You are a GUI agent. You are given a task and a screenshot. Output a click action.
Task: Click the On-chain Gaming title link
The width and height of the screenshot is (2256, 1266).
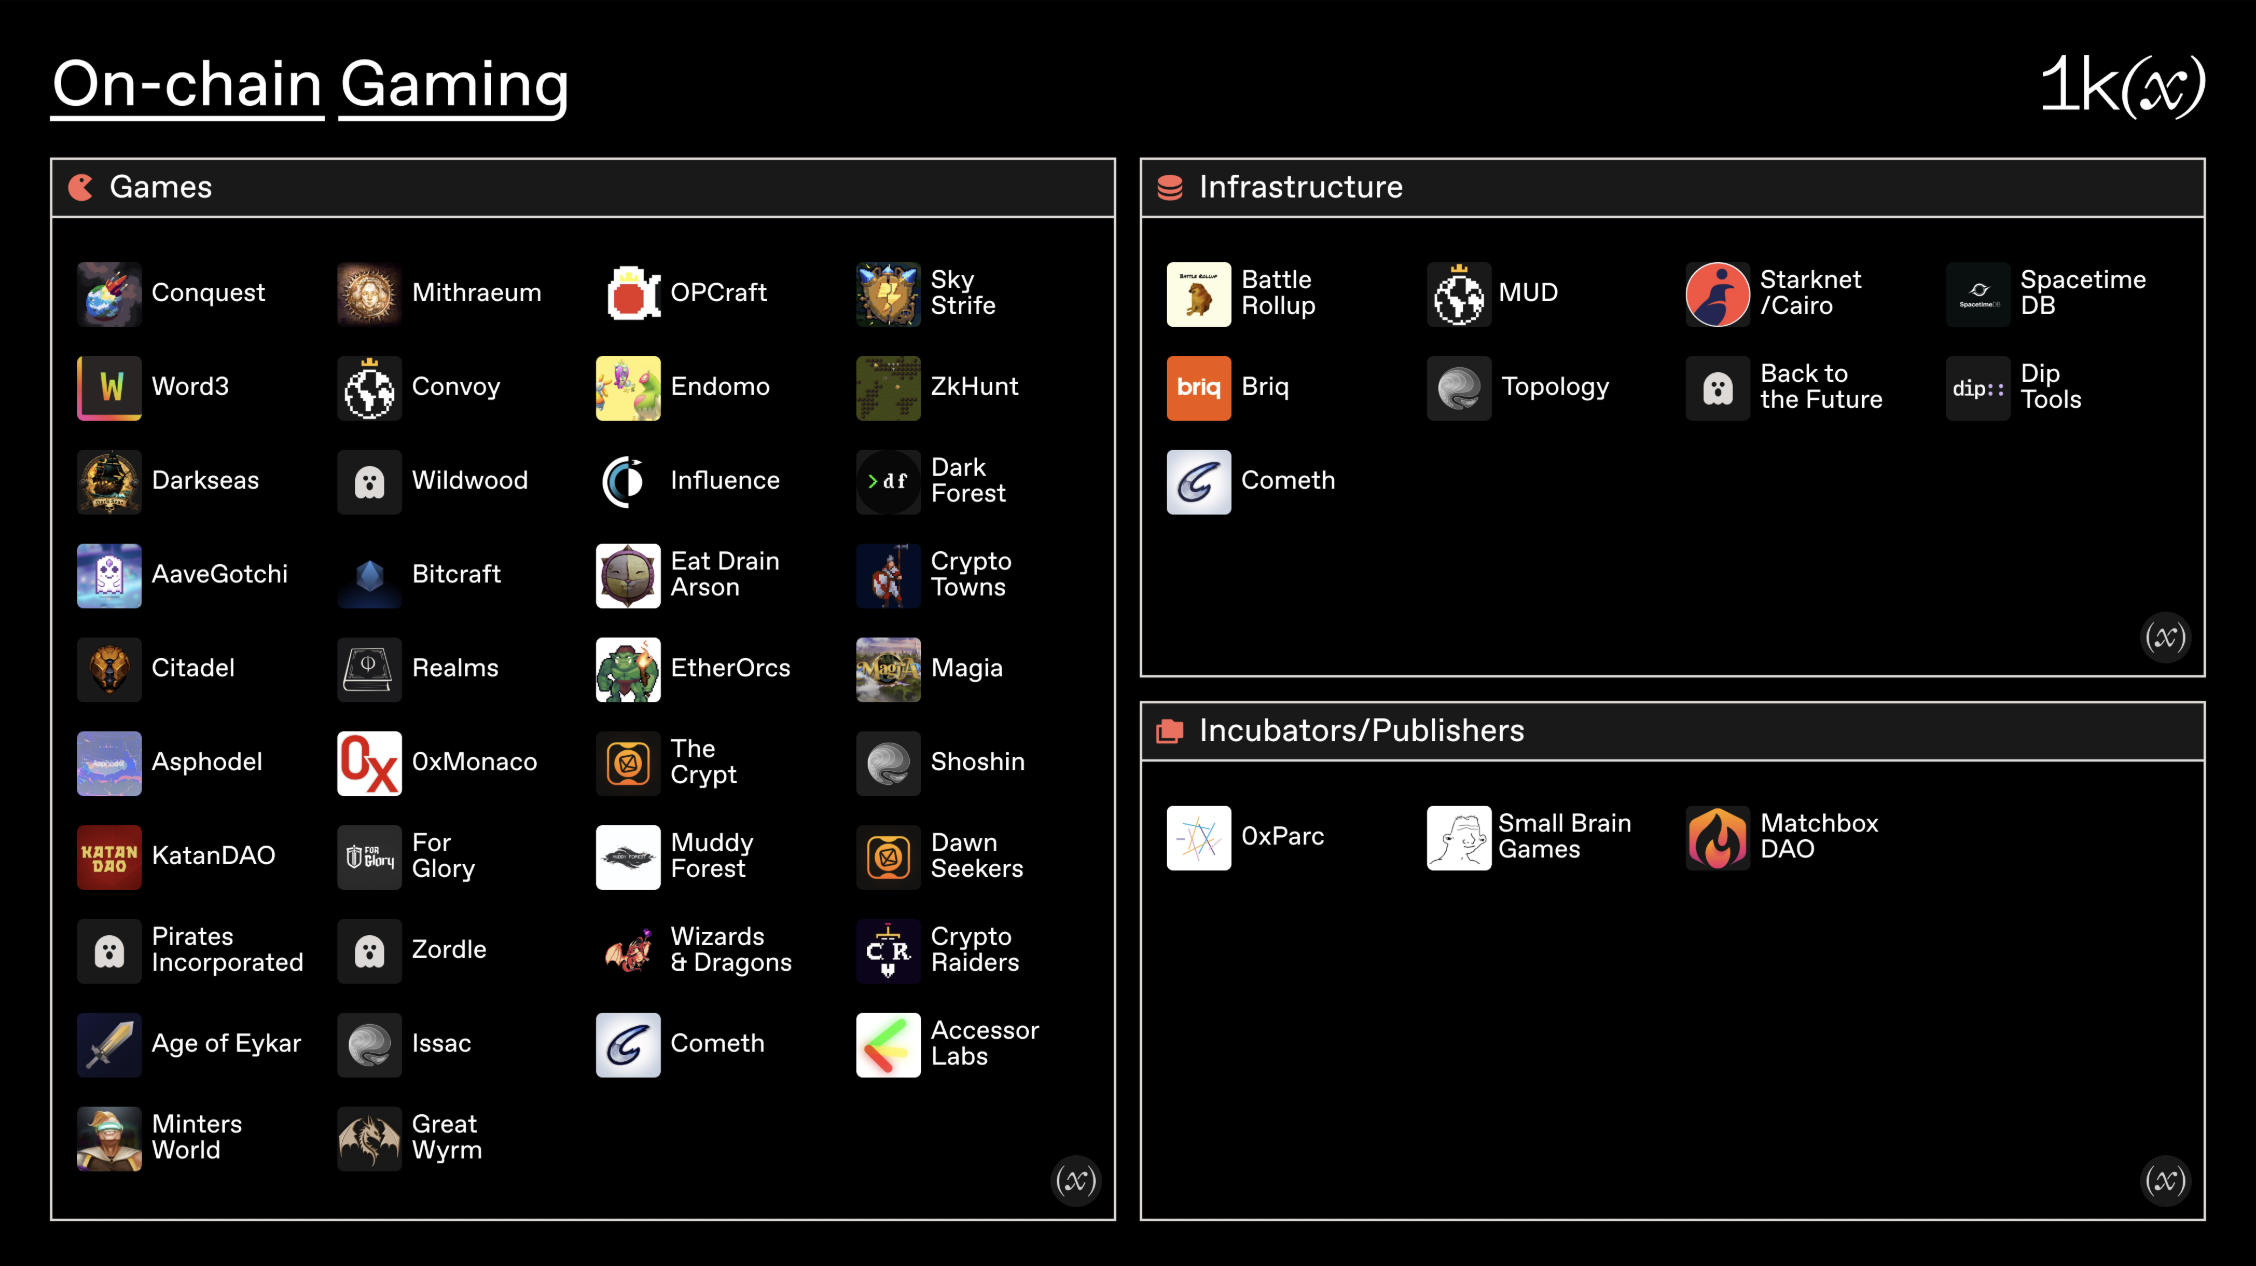(310, 84)
